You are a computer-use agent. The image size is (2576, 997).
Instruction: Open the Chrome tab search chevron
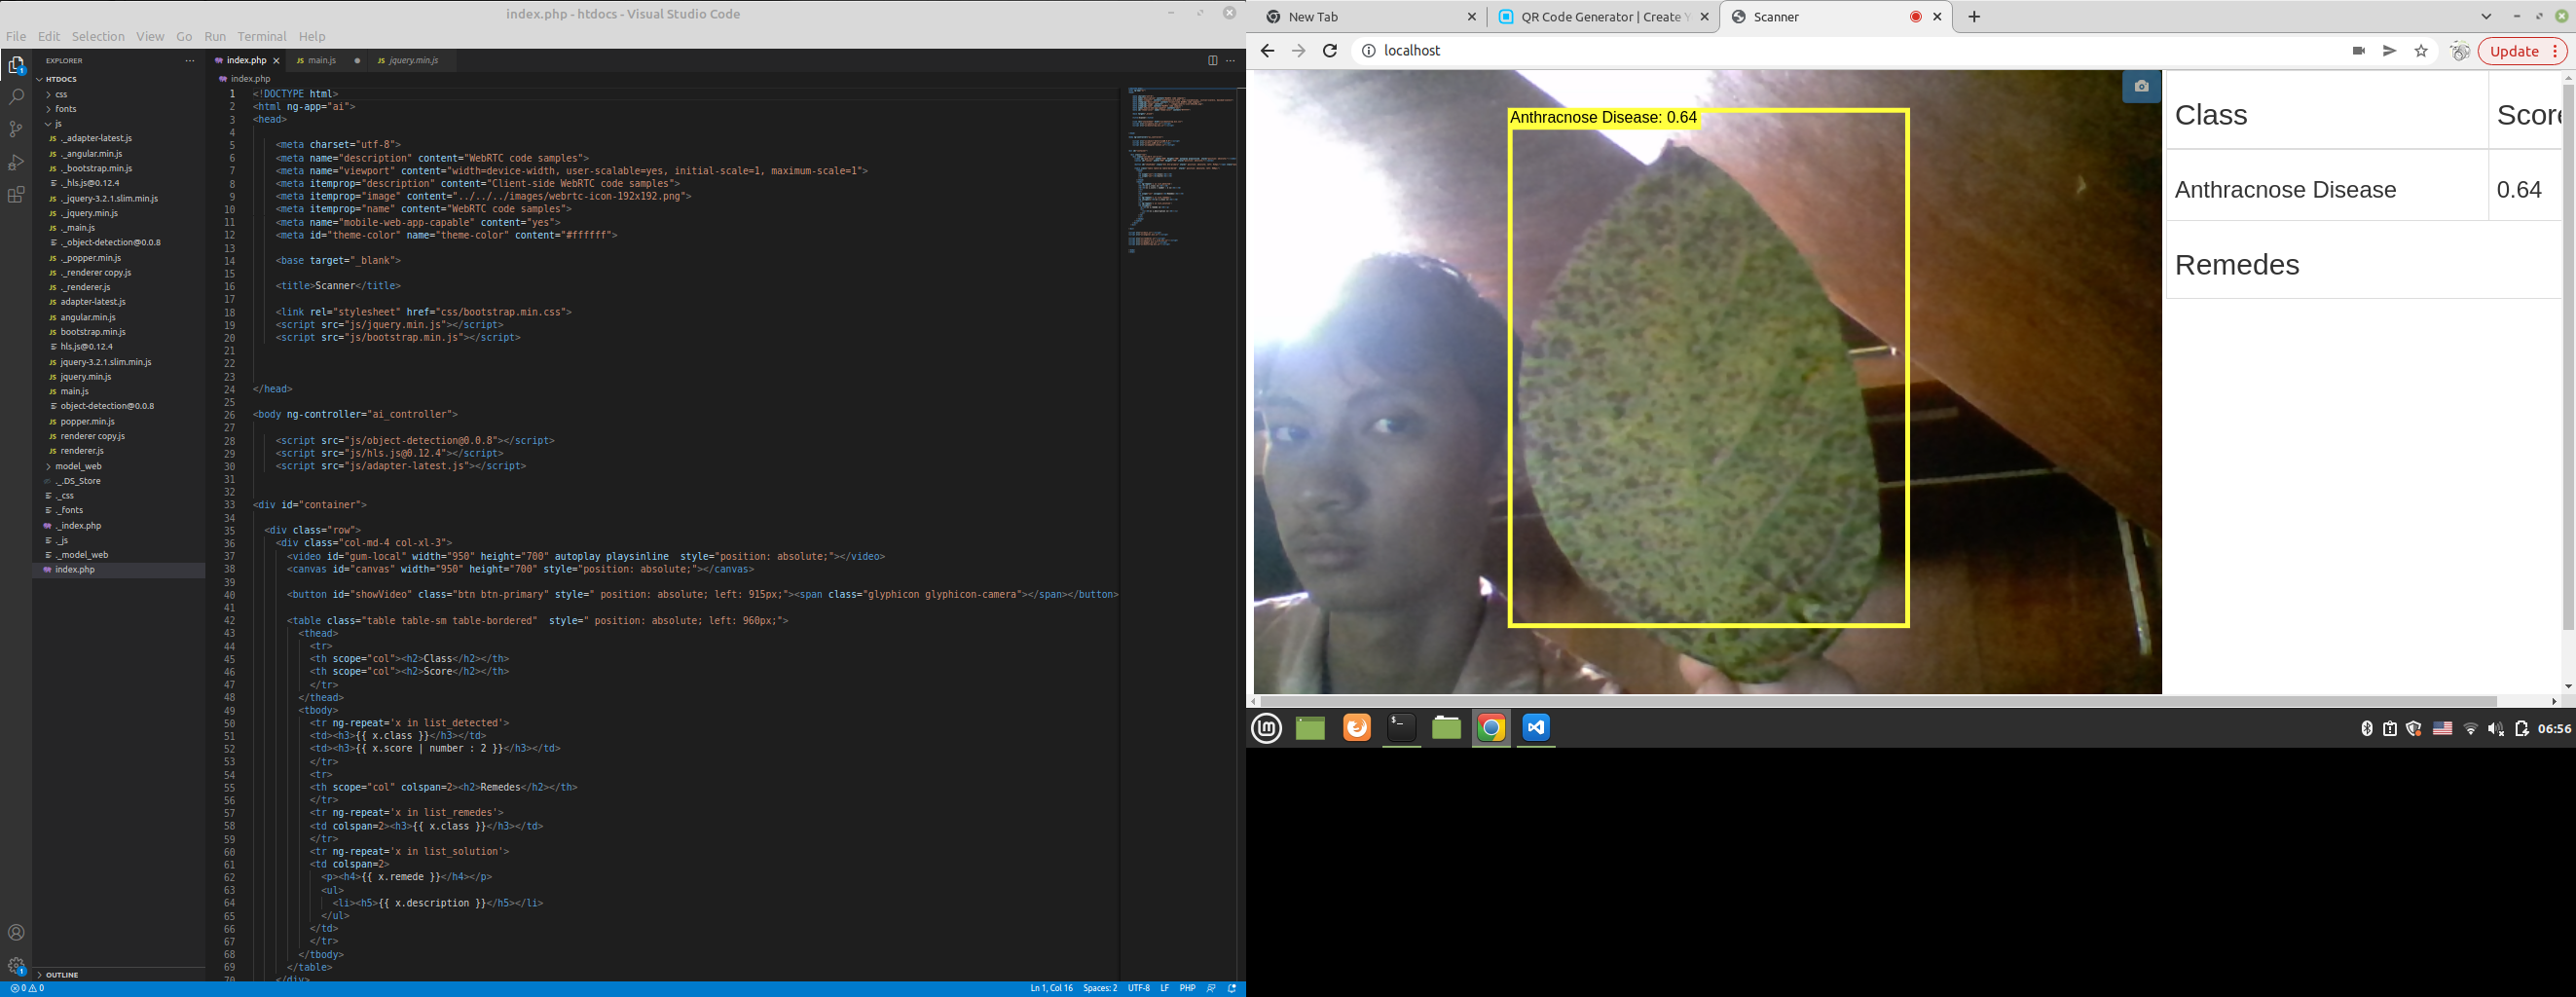click(x=2486, y=17)
